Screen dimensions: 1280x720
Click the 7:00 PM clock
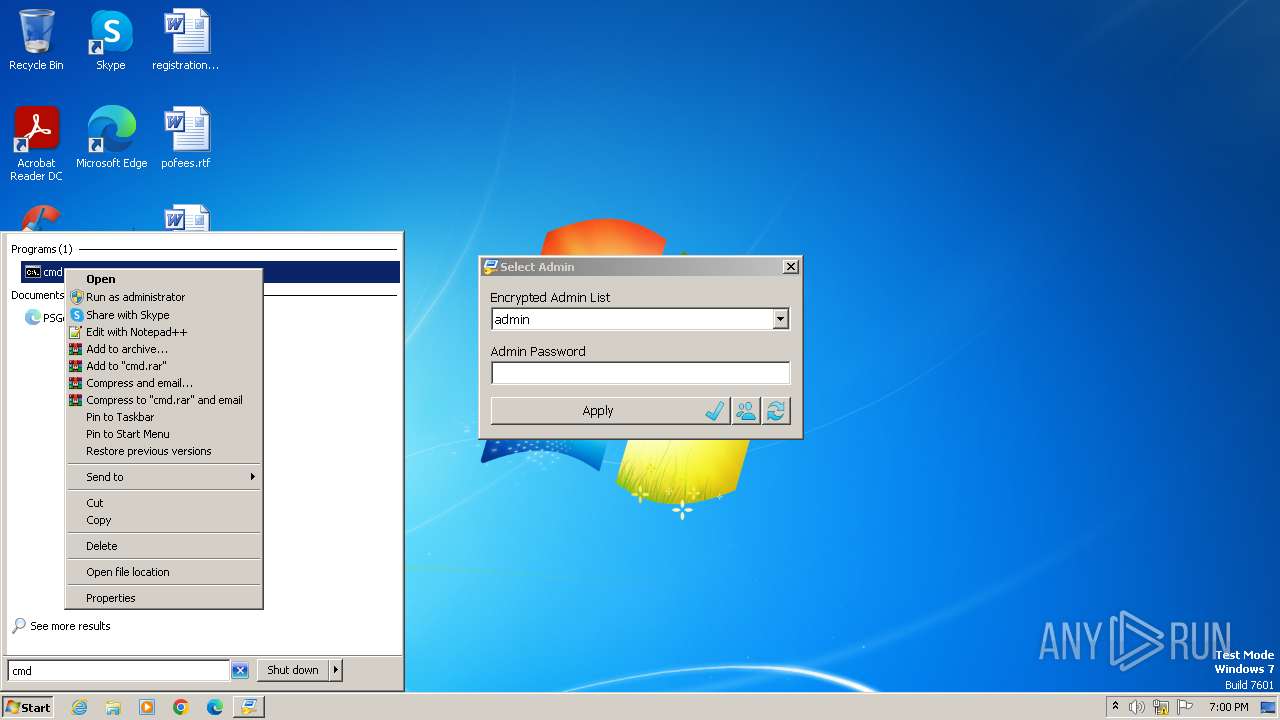[1228, 707]
